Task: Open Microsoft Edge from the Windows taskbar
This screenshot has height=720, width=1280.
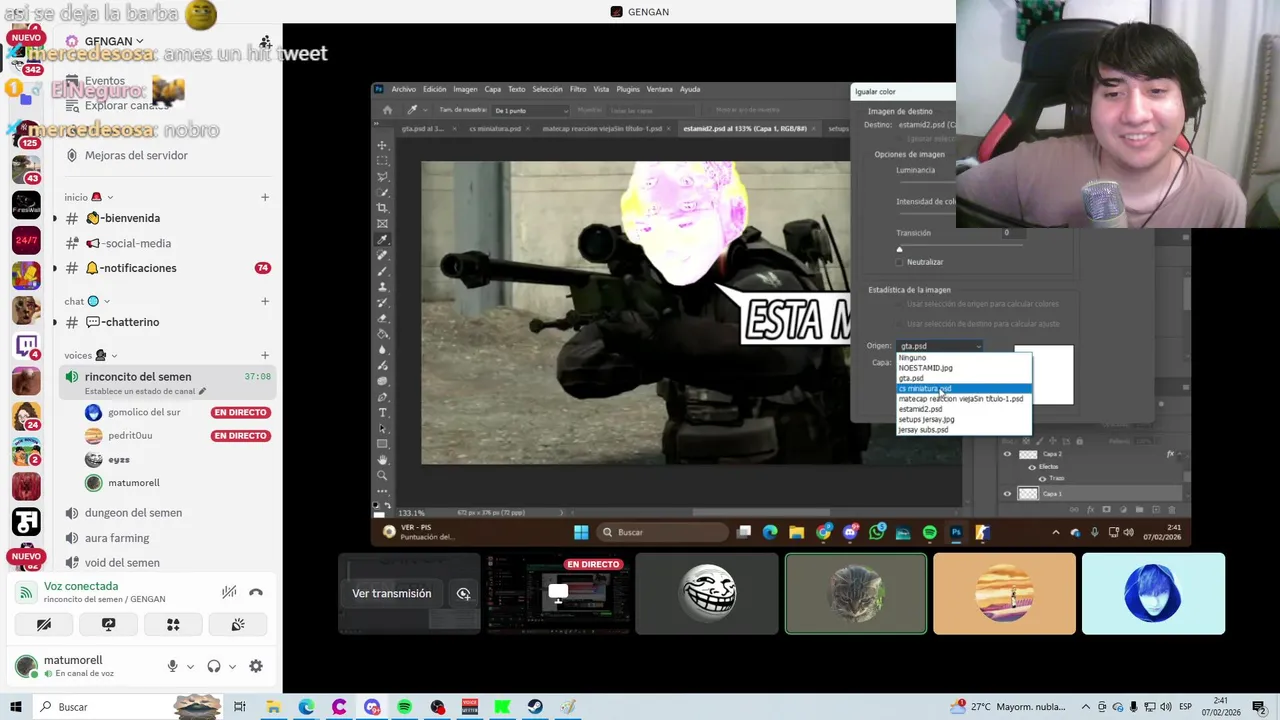Action: pyautogui.click(x=306, y=707)
